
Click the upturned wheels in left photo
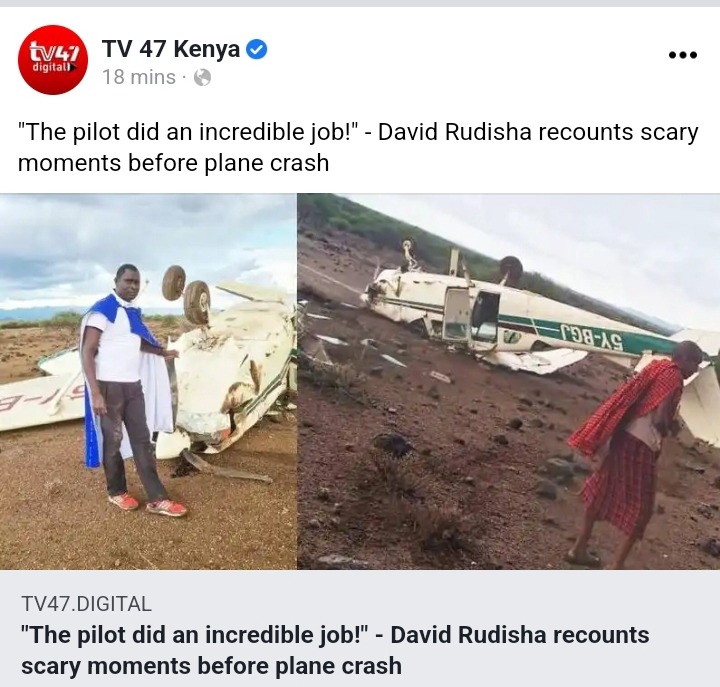[186, 294]
